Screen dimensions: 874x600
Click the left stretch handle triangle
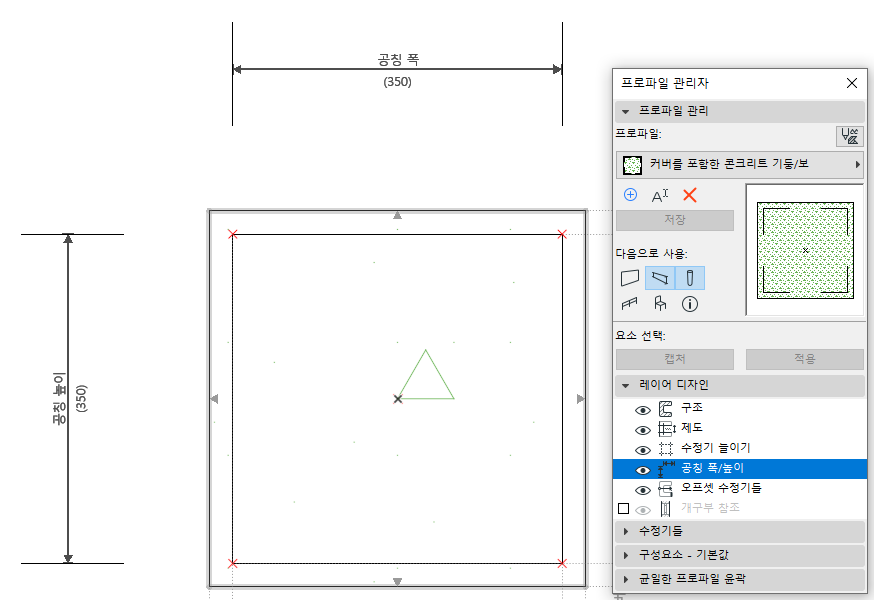215,399
